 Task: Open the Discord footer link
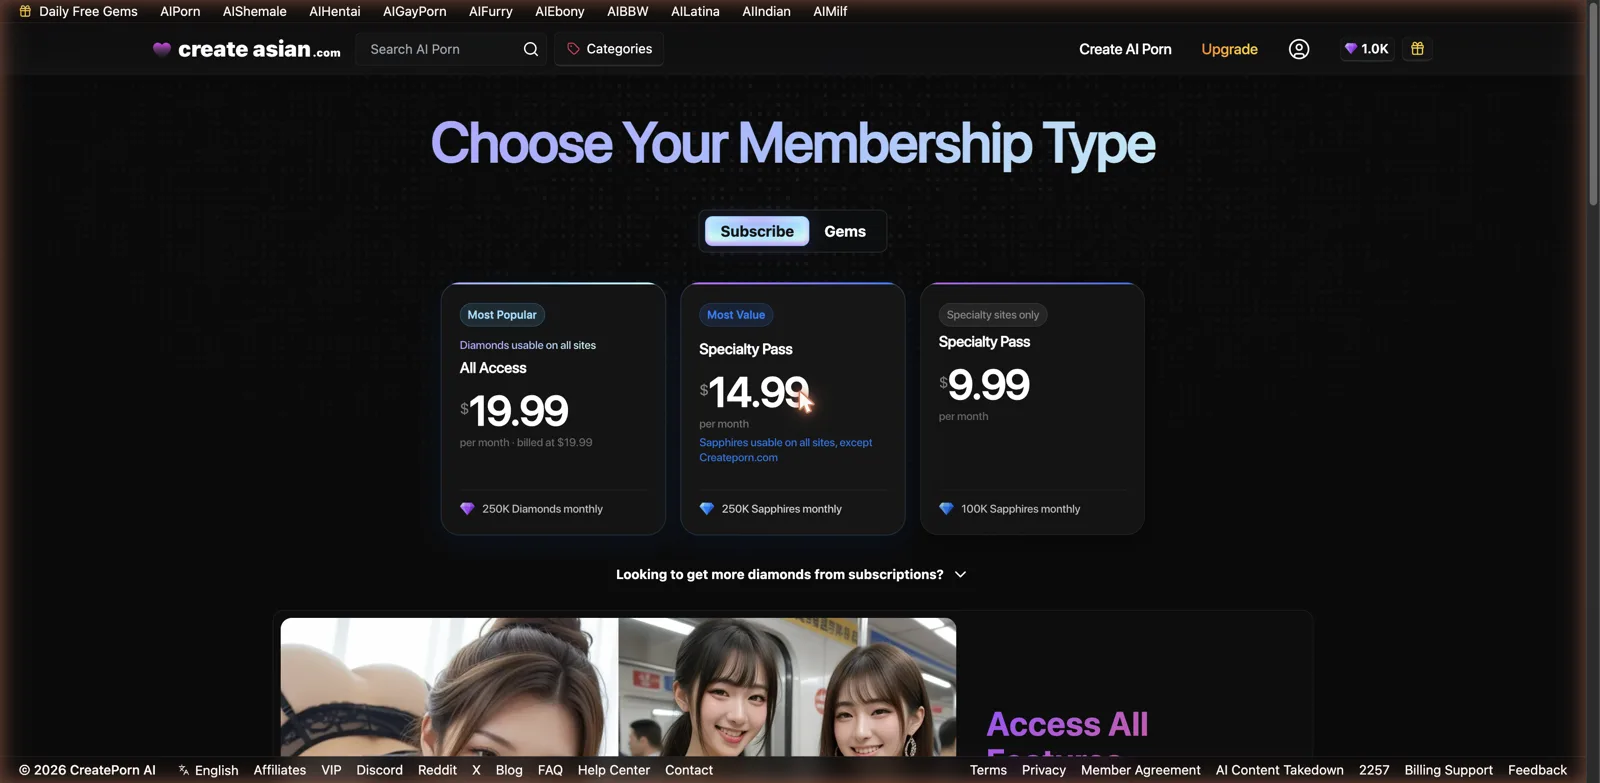pos(379,770)
